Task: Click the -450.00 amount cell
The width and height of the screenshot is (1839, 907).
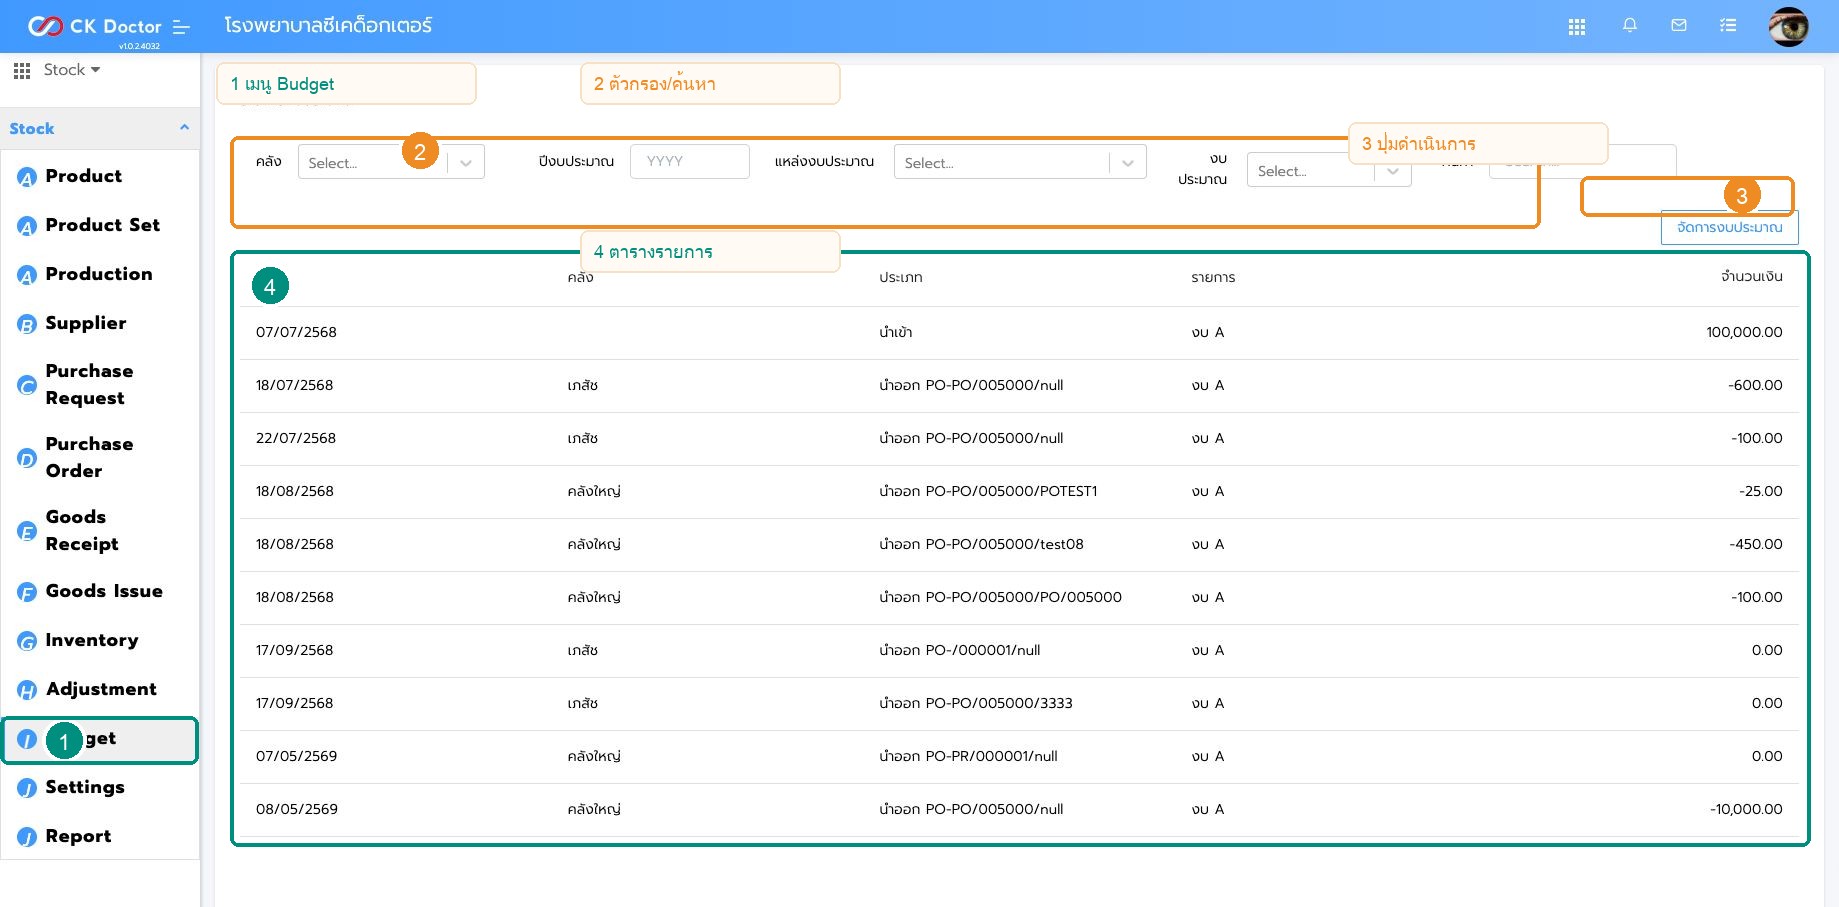Action: [x=1755, y=544]
